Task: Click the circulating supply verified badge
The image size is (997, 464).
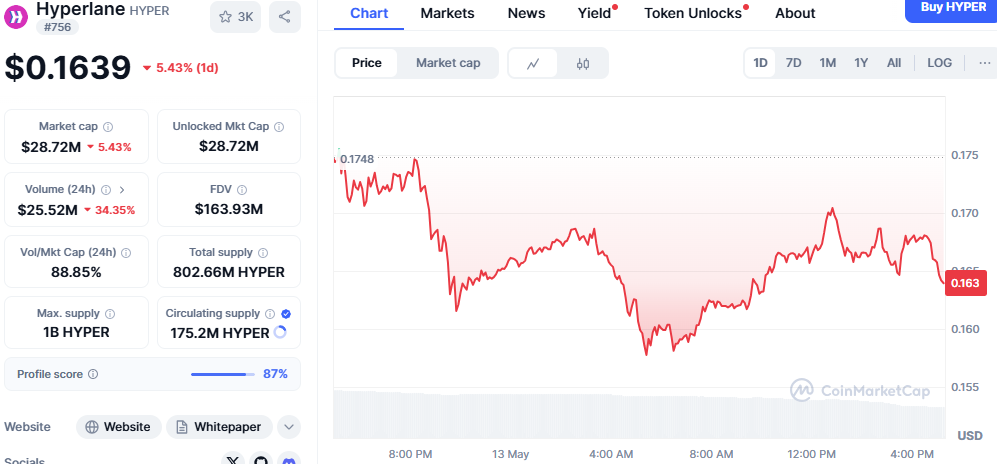Action: coord(286,313)
